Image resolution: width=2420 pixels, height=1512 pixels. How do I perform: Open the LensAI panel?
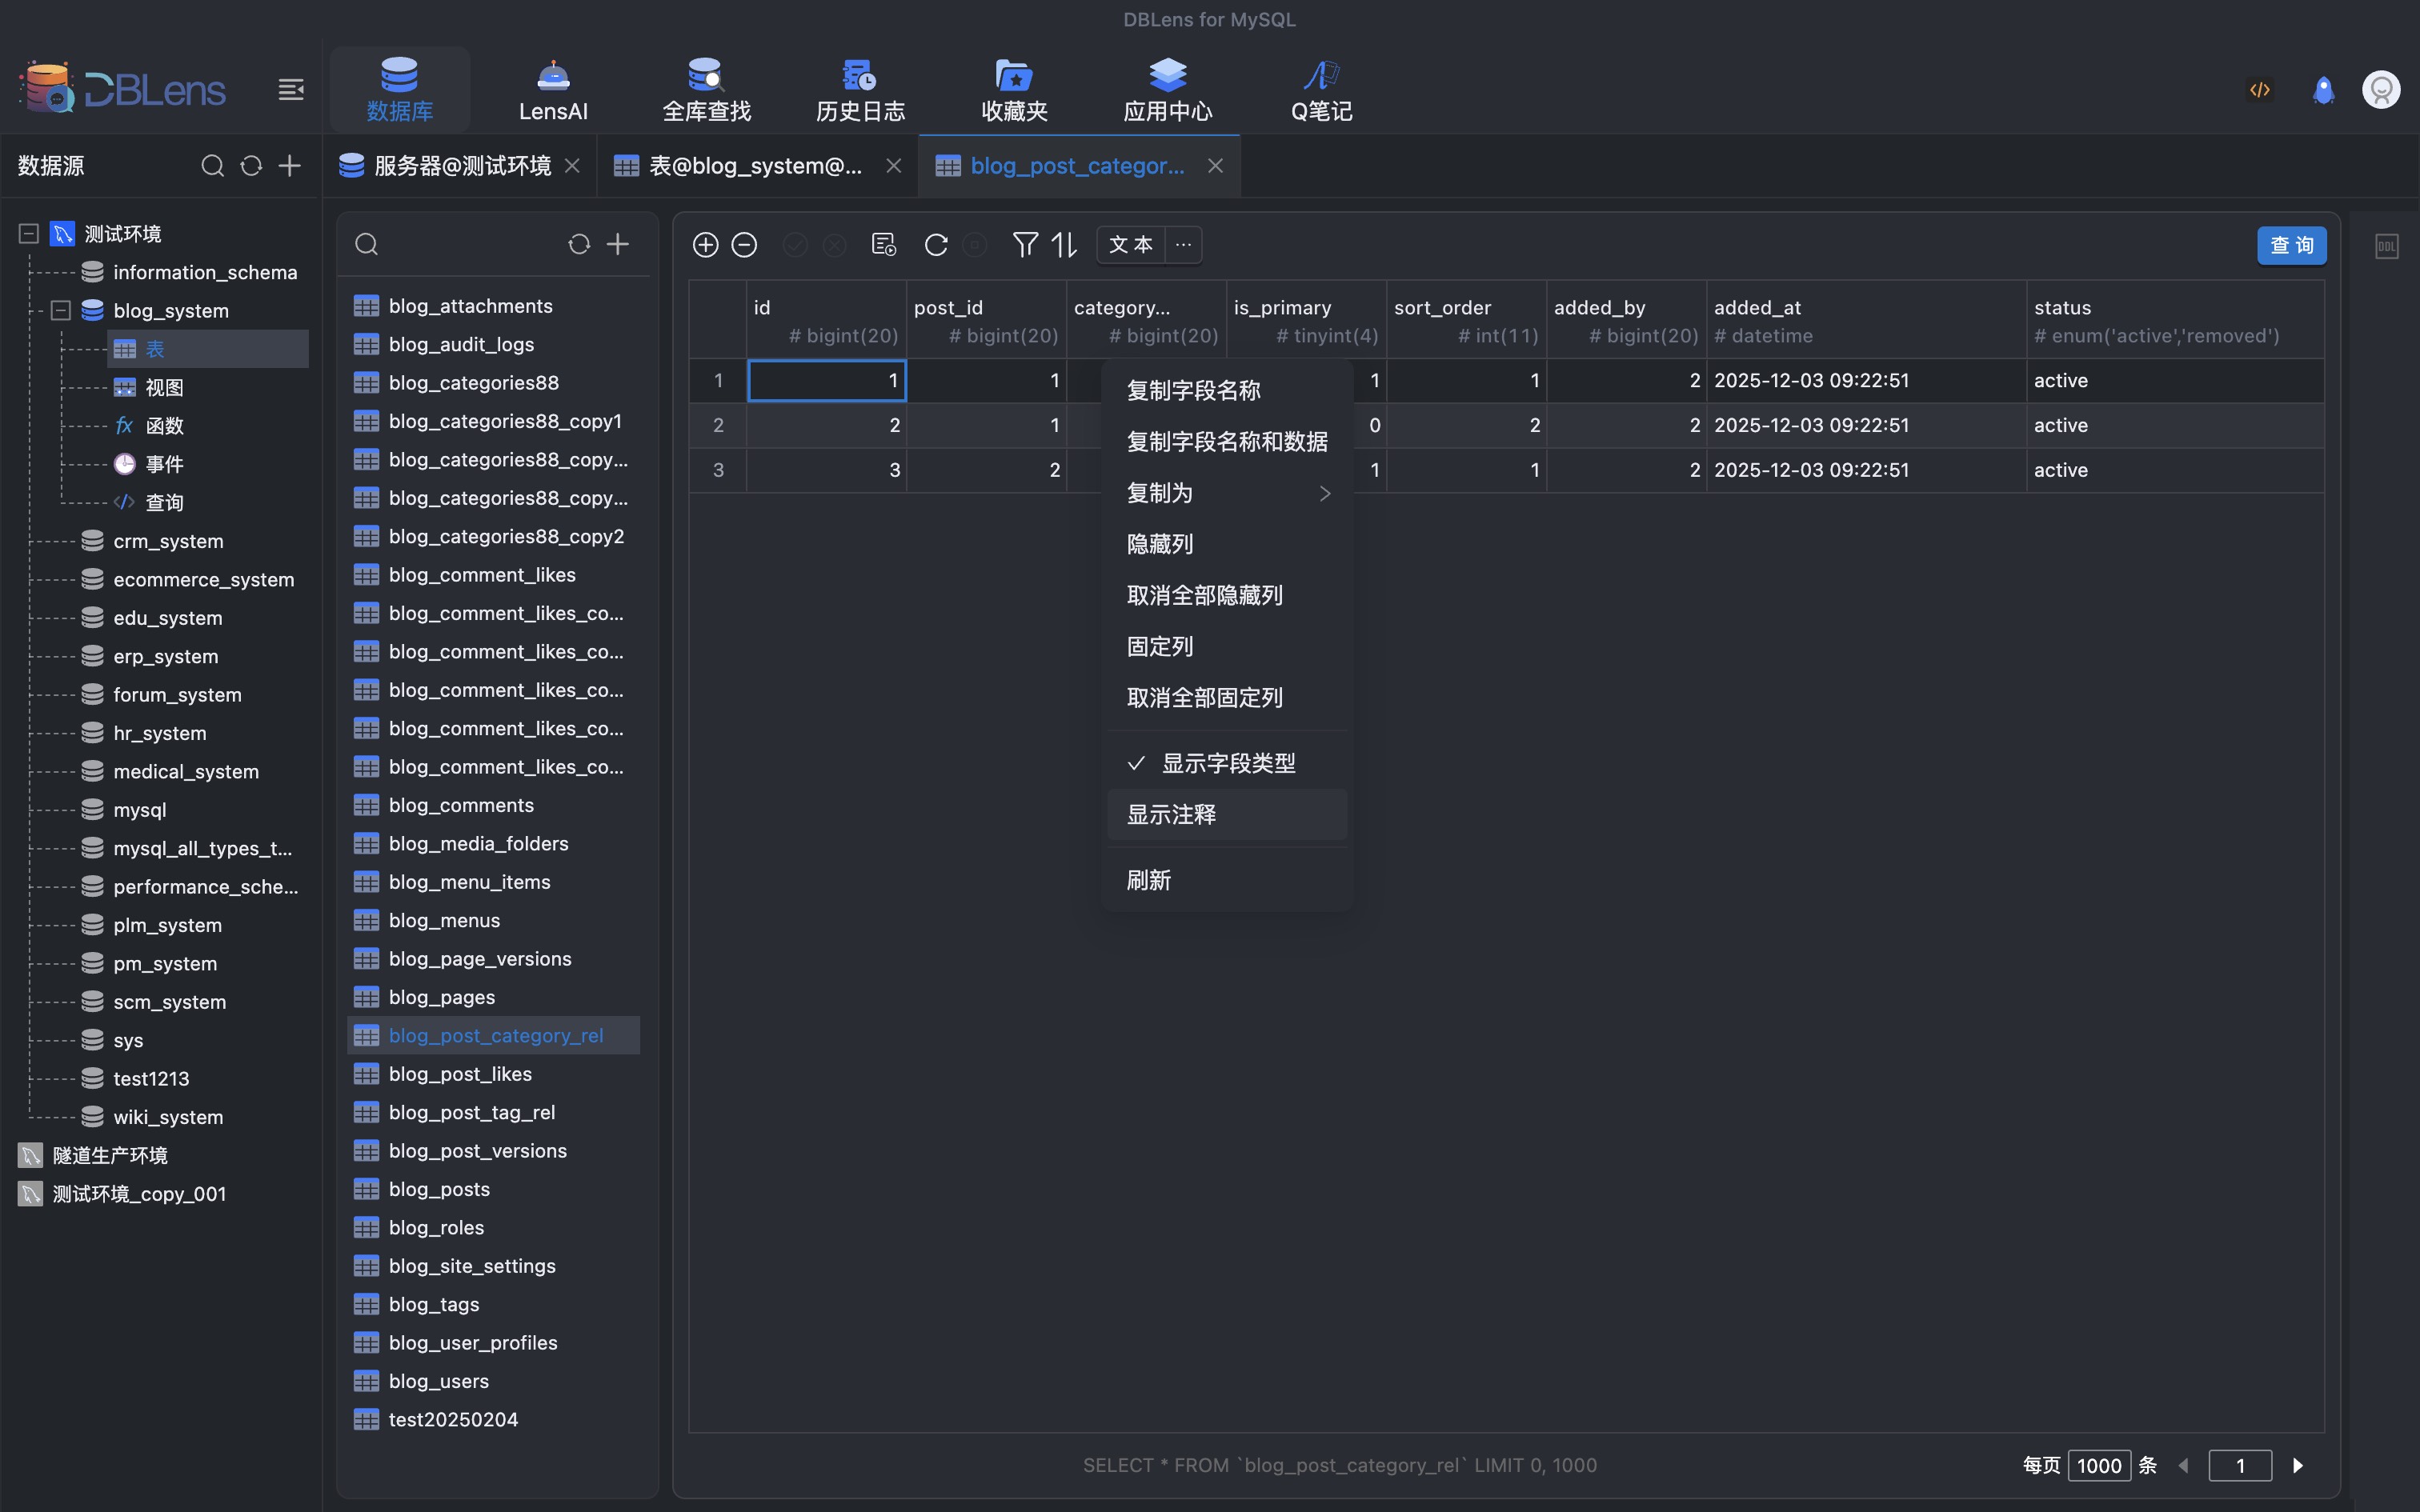click(552, 88)
